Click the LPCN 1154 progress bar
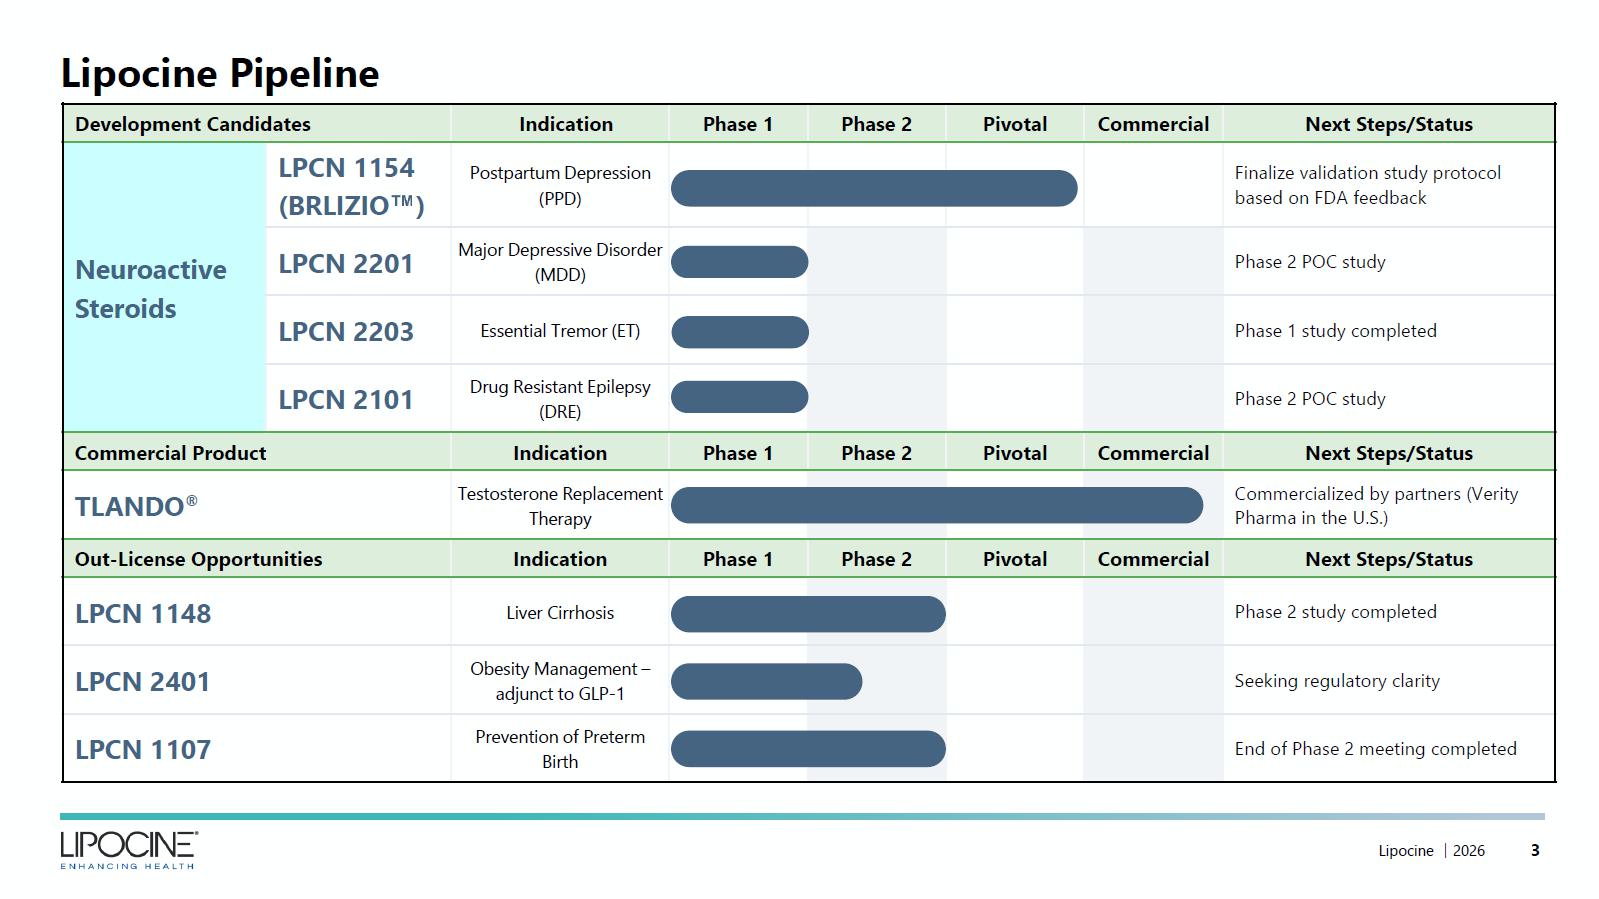Screen dimensions: 1599x899 tap(874, 188)
